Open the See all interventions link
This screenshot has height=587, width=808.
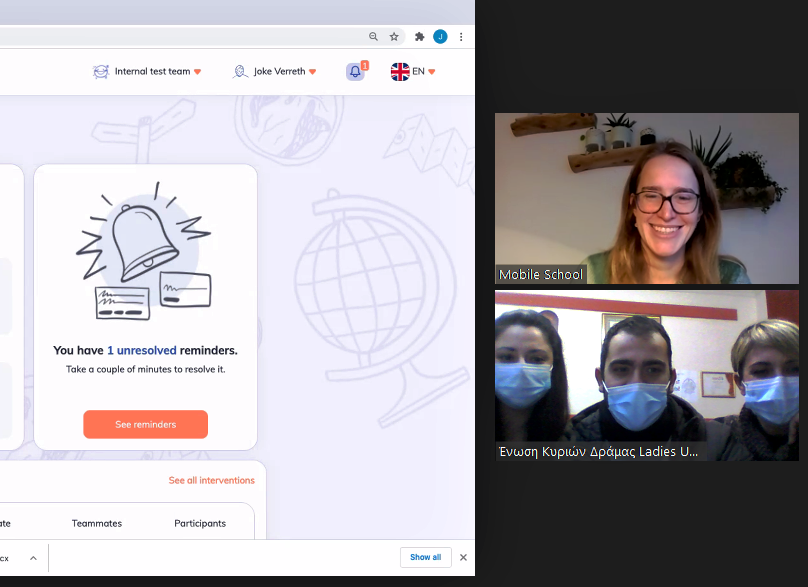[211, 480]
